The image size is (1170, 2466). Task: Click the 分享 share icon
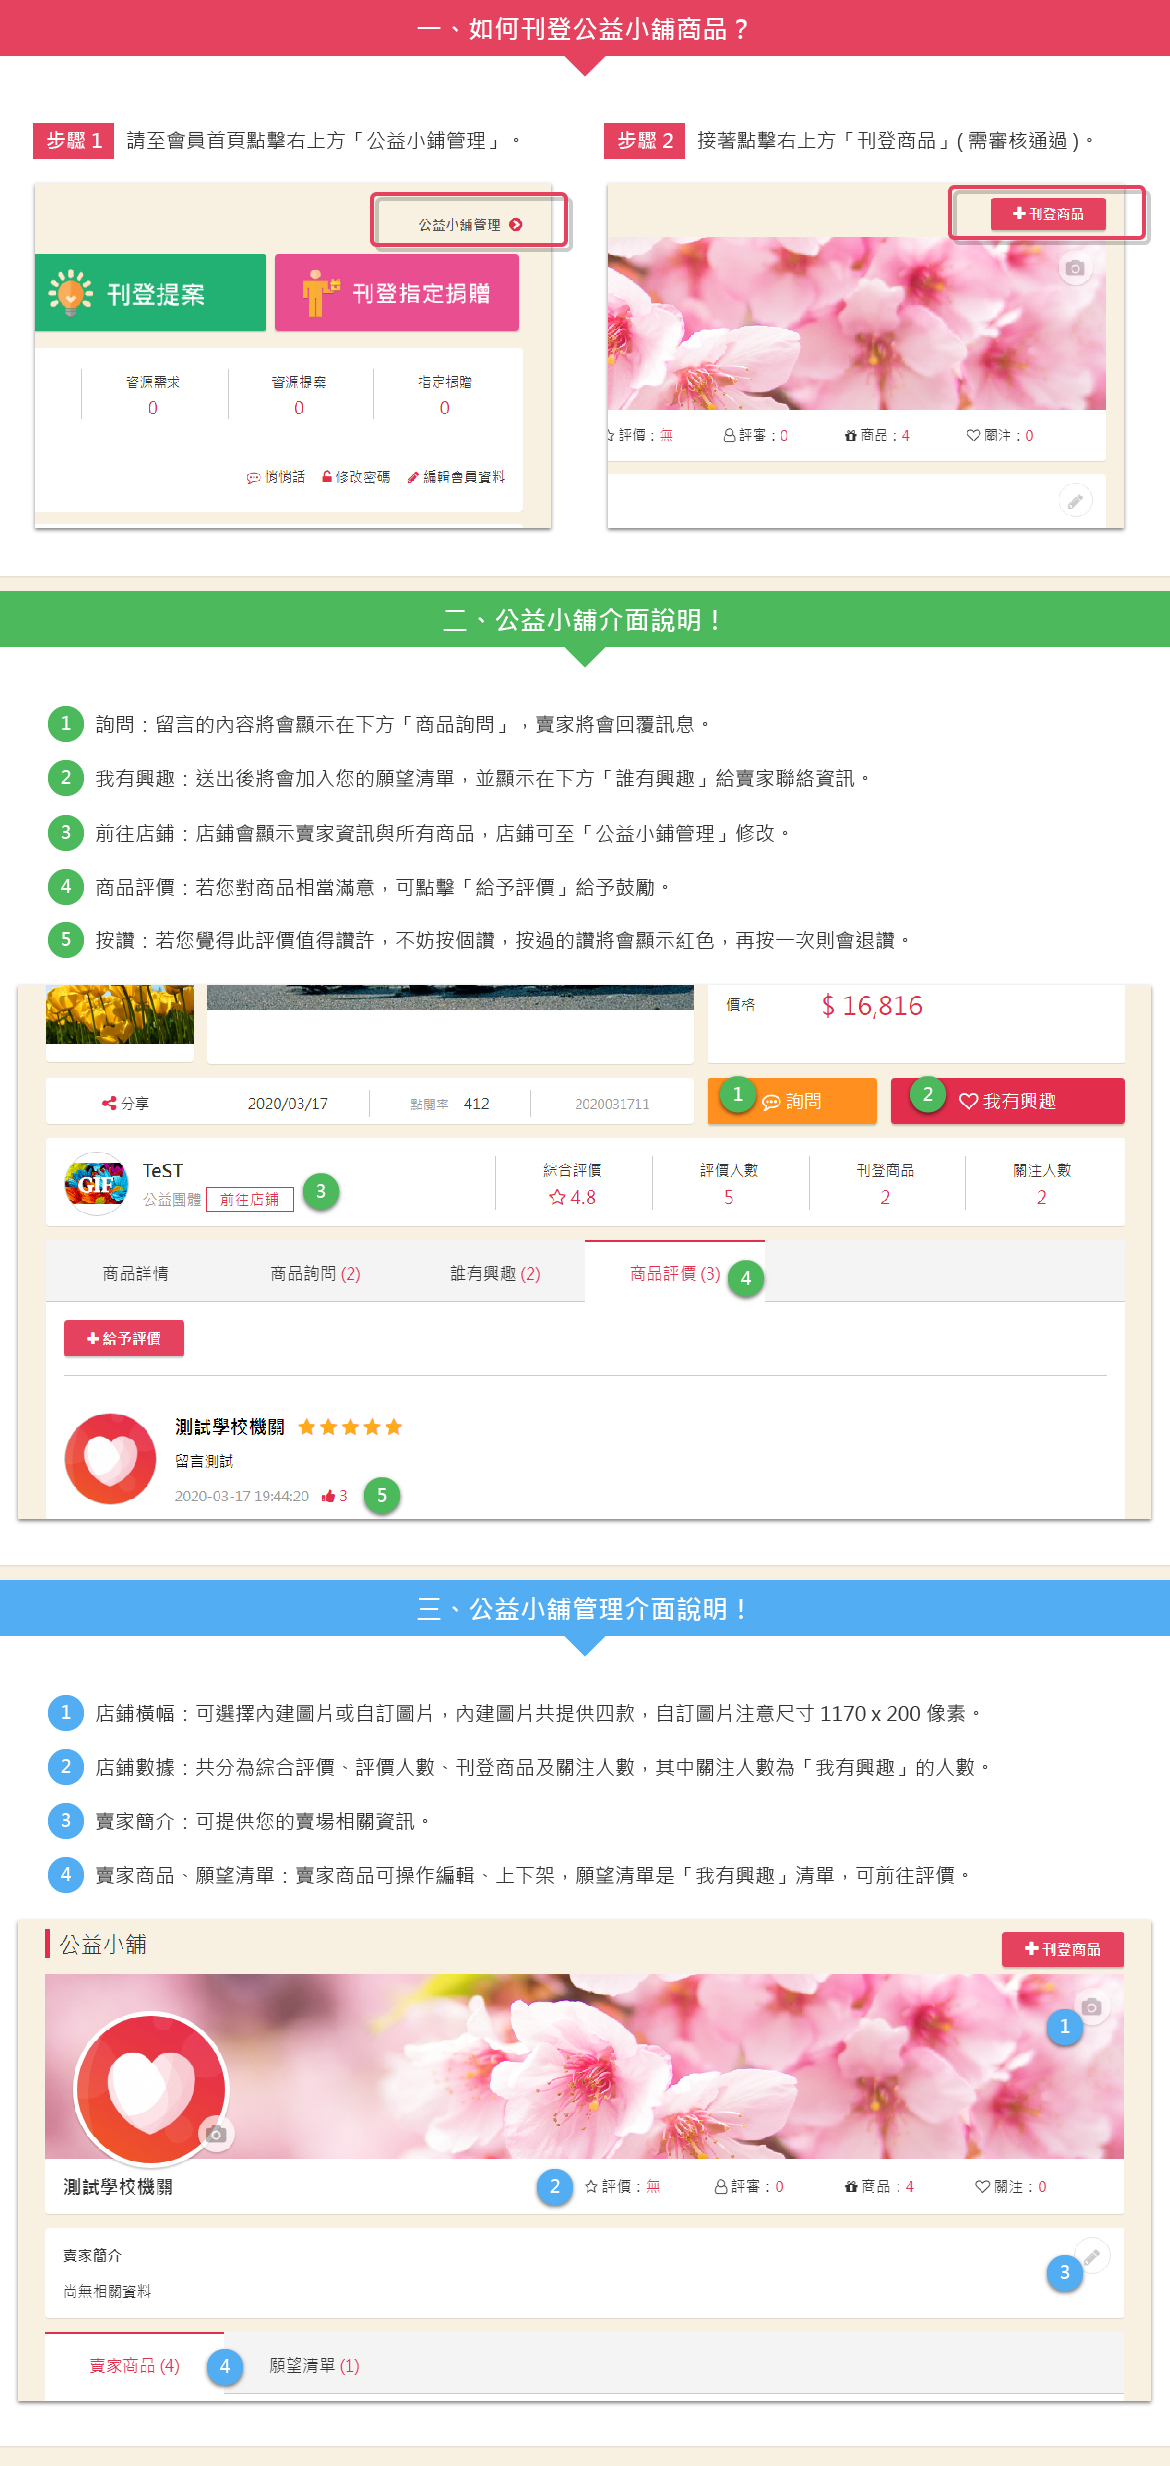(108, 1103)
